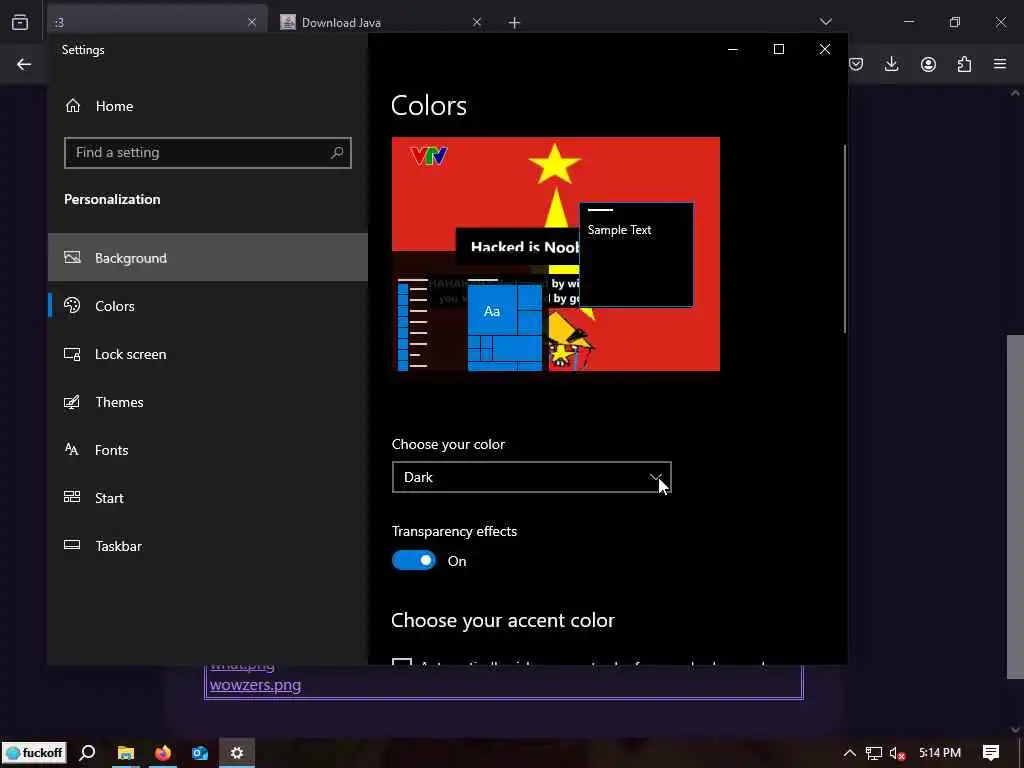1024x768 pixels.
Task: Expand the Choose your color dropdown
Action: (532, 477)
